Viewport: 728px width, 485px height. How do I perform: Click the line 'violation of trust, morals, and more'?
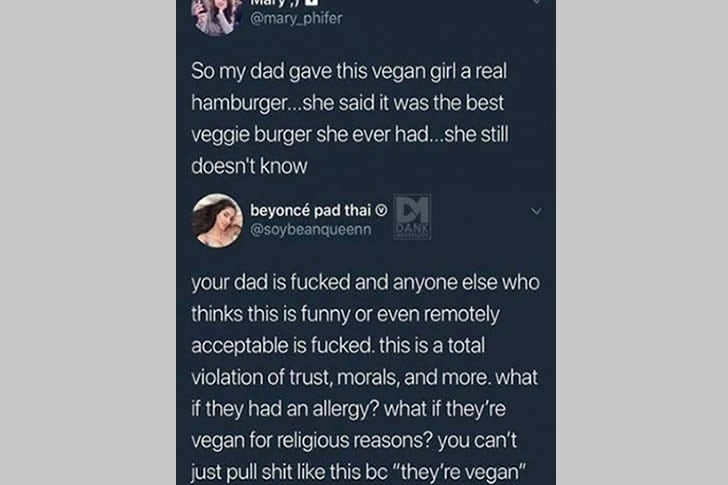pos(364,377)
